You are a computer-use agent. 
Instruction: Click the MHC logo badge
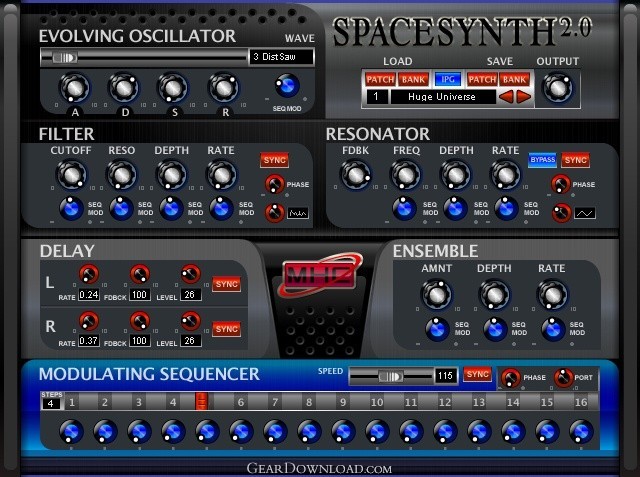pyautogui.click(x=320, y=275)
